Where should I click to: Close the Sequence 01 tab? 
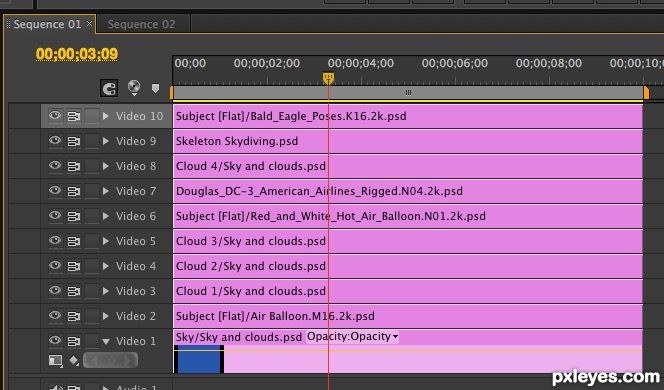pos(89,24)
